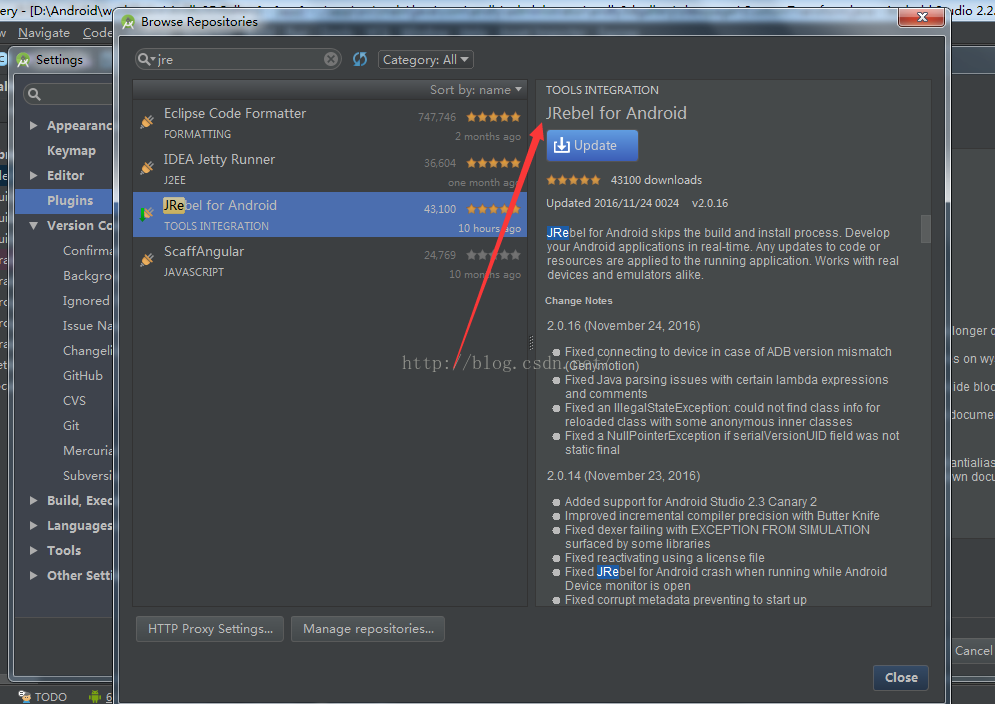Click Manage repositories button
The width and height of the screenshot is (995, 704).
(368, 628)
